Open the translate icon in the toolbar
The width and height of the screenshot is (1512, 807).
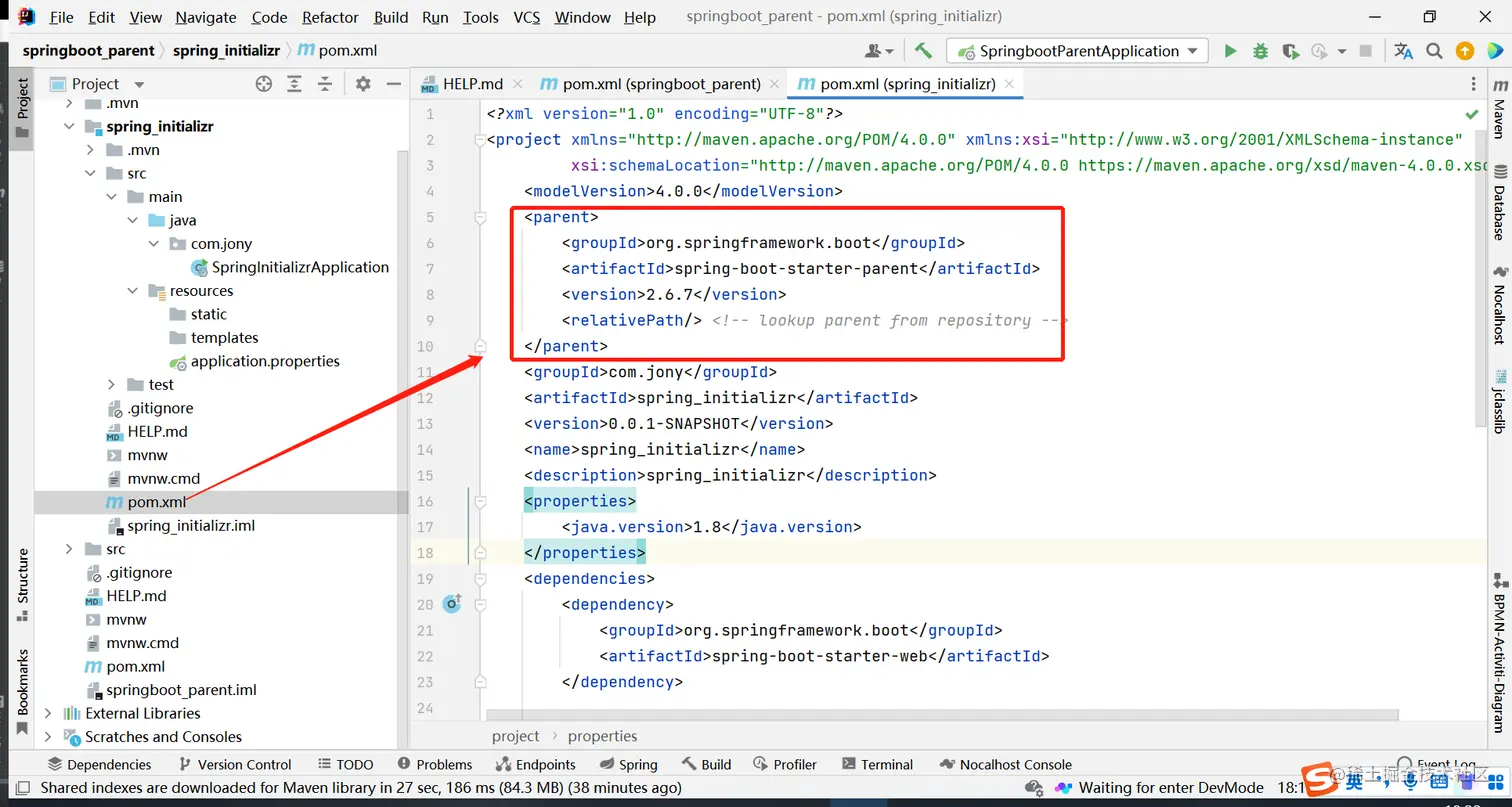pos(1404,51)
